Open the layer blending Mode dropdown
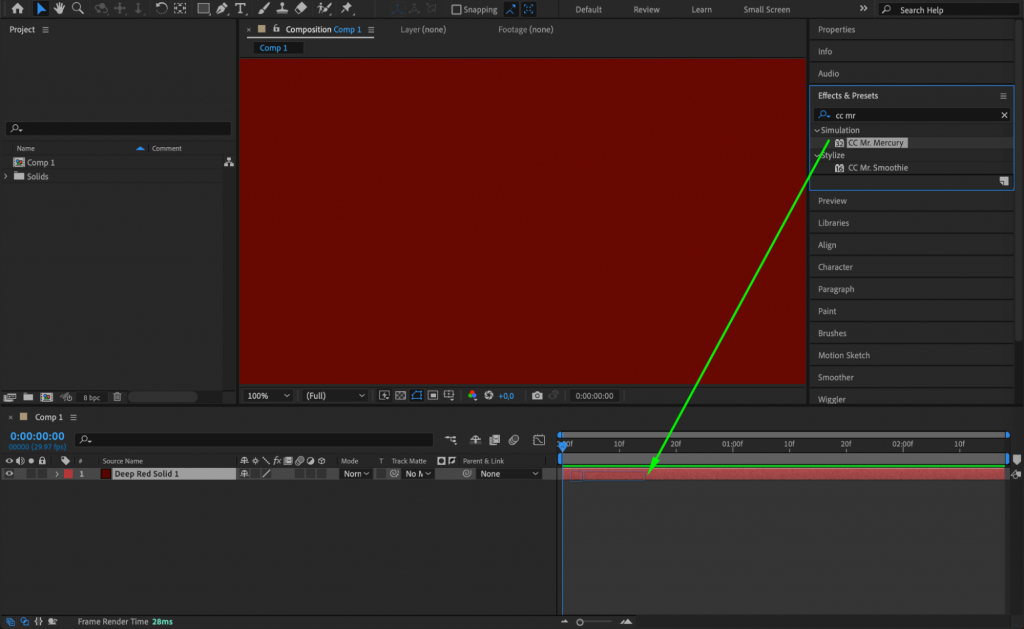 (x=356, y=473)
